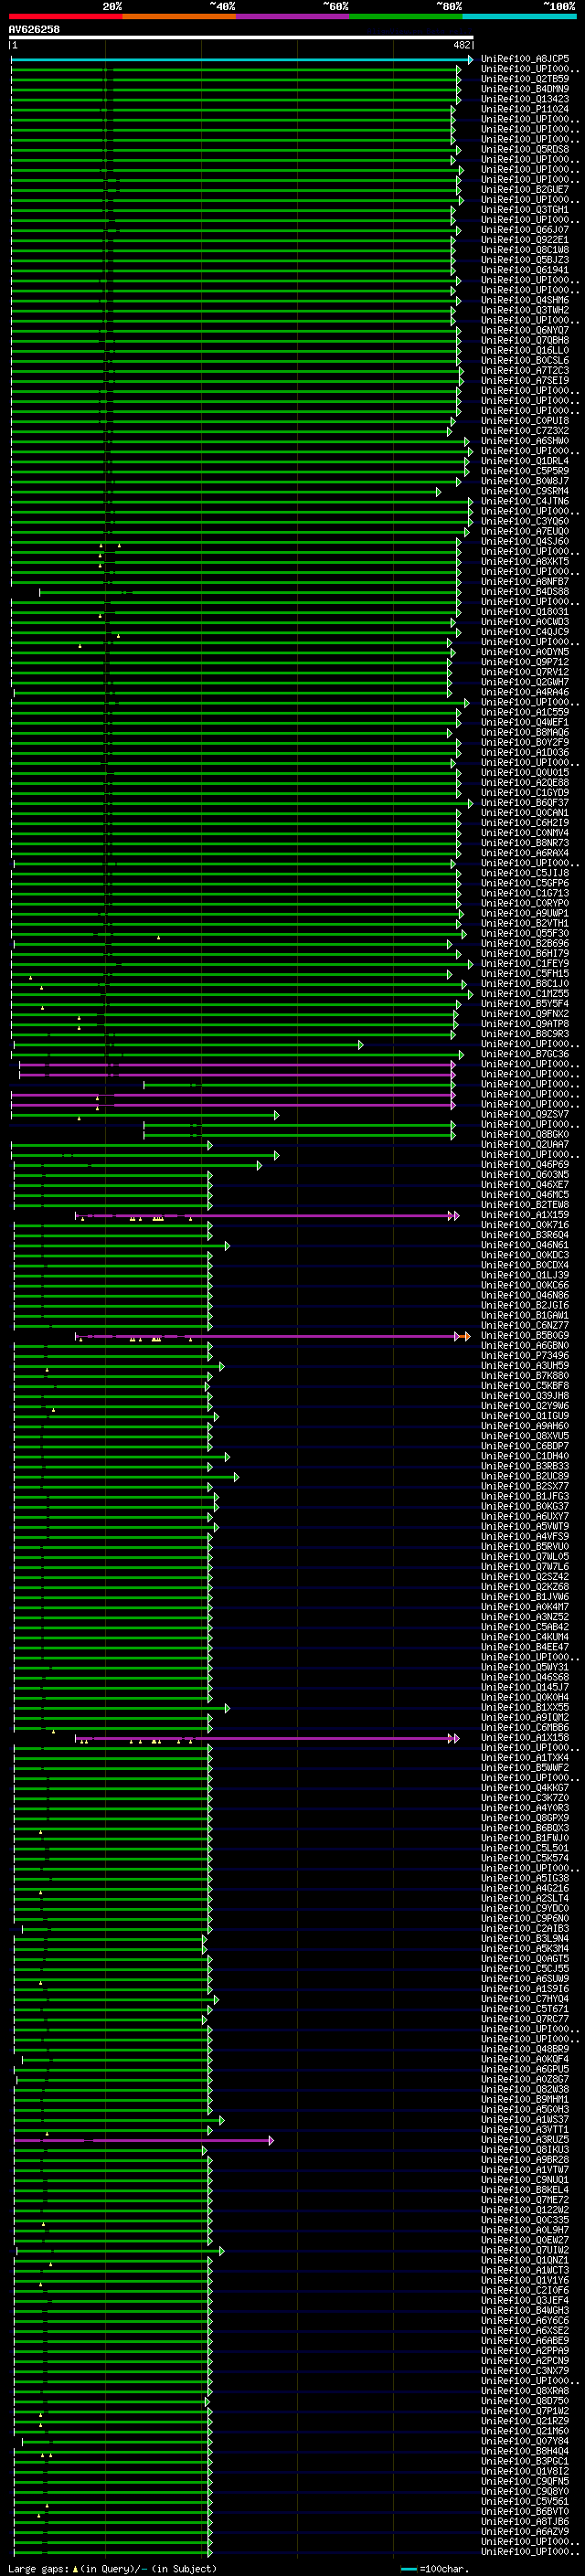The image size is (585, 2576).
Task: Select the label UniRef100_Q922E1
Action: 525,240
